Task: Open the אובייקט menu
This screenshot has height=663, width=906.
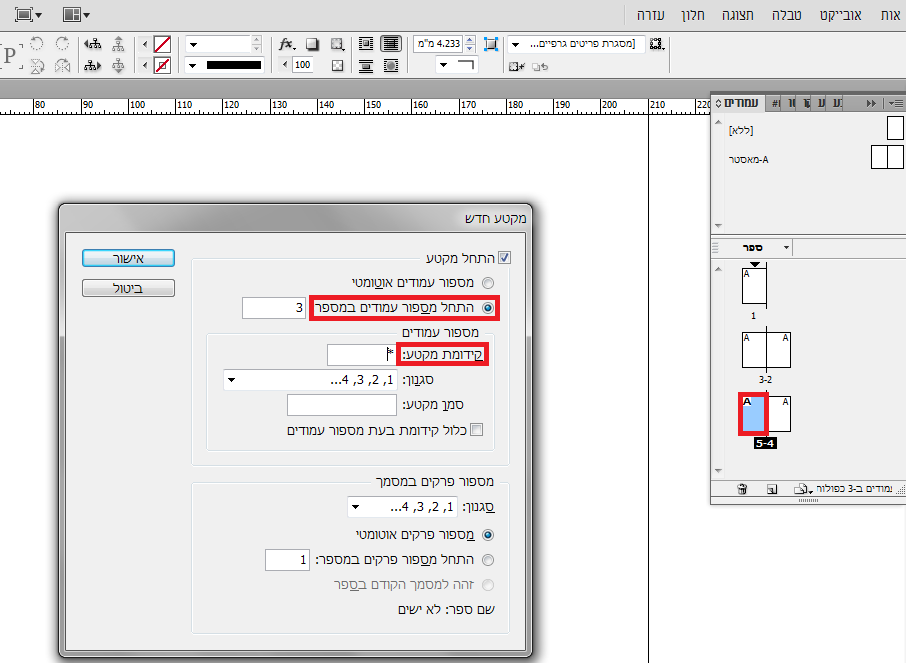Action: coord(840,15)
